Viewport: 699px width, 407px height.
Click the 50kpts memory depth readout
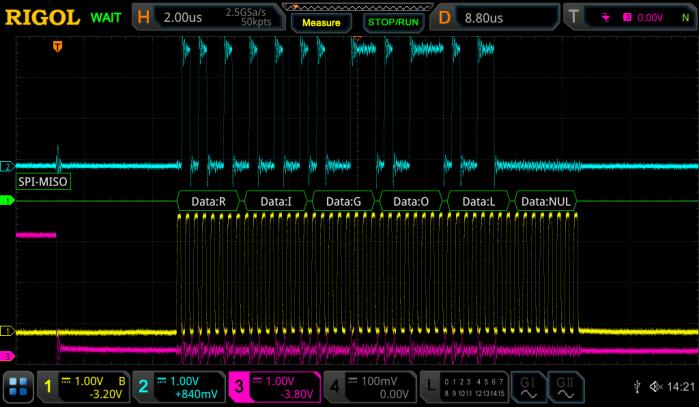coord(256,22)
